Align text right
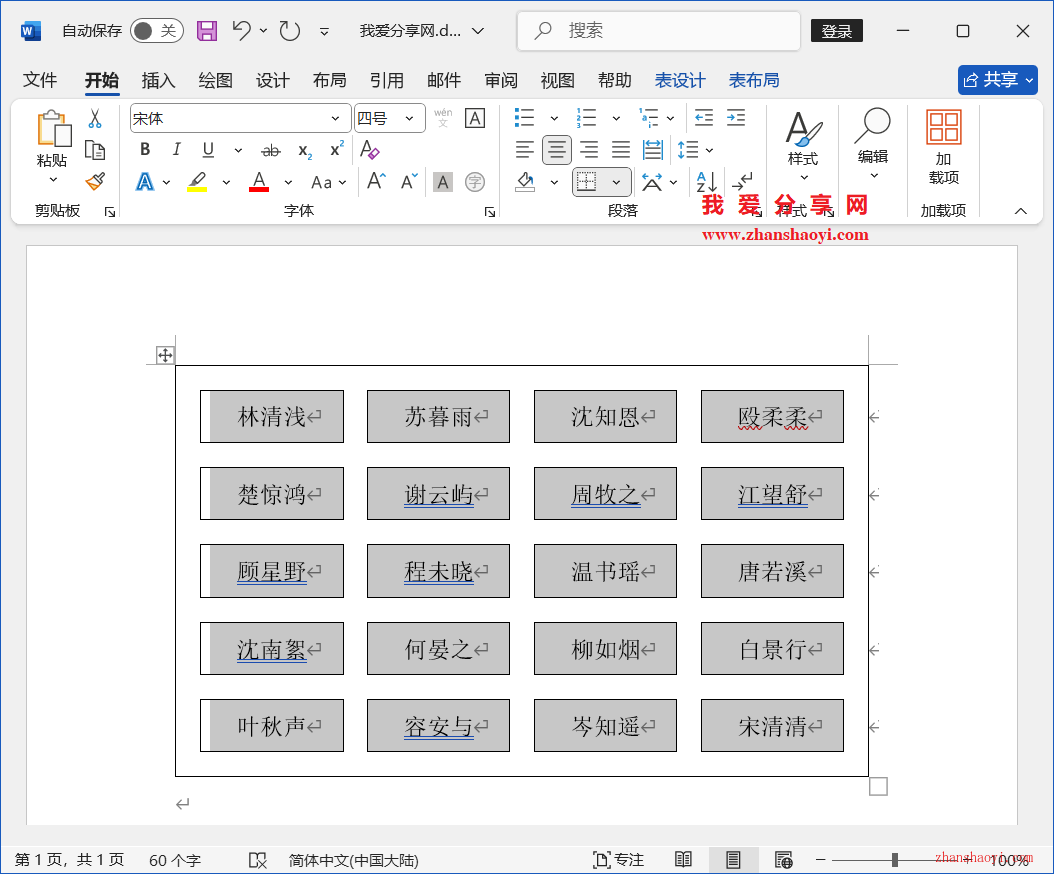The width and height of the screenshot is (1054, 874). 589,150
